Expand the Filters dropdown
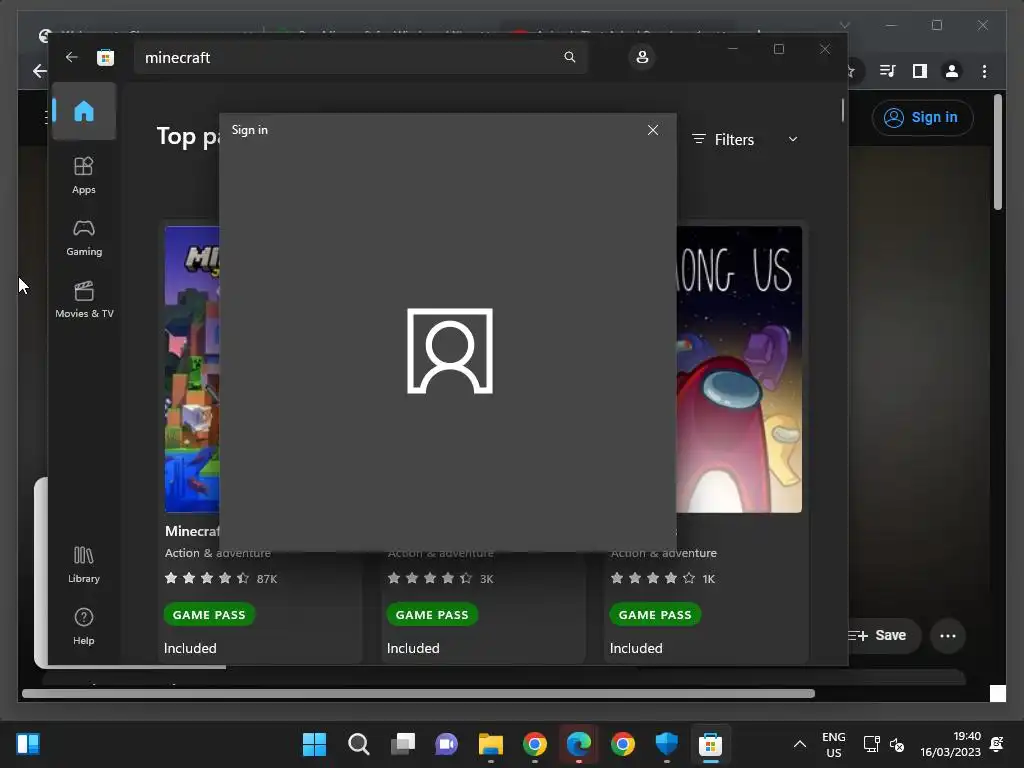 [x=744, y=139]
